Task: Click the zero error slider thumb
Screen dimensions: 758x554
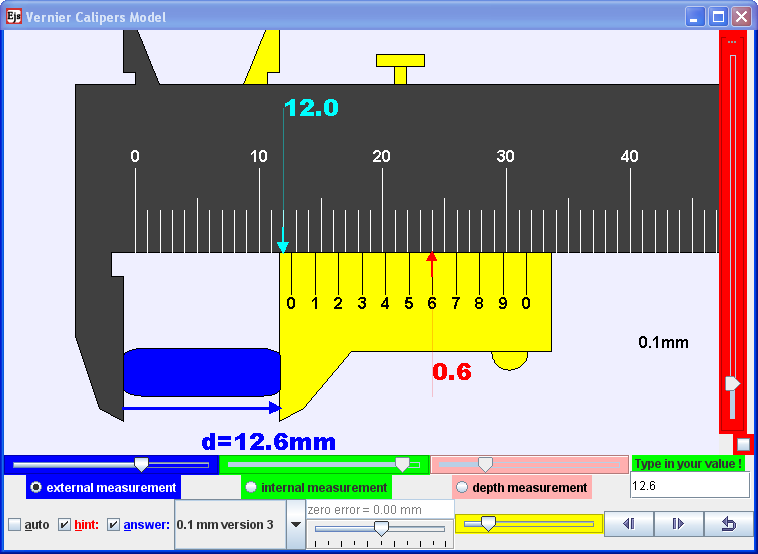Action: click(x=381, y=528)
